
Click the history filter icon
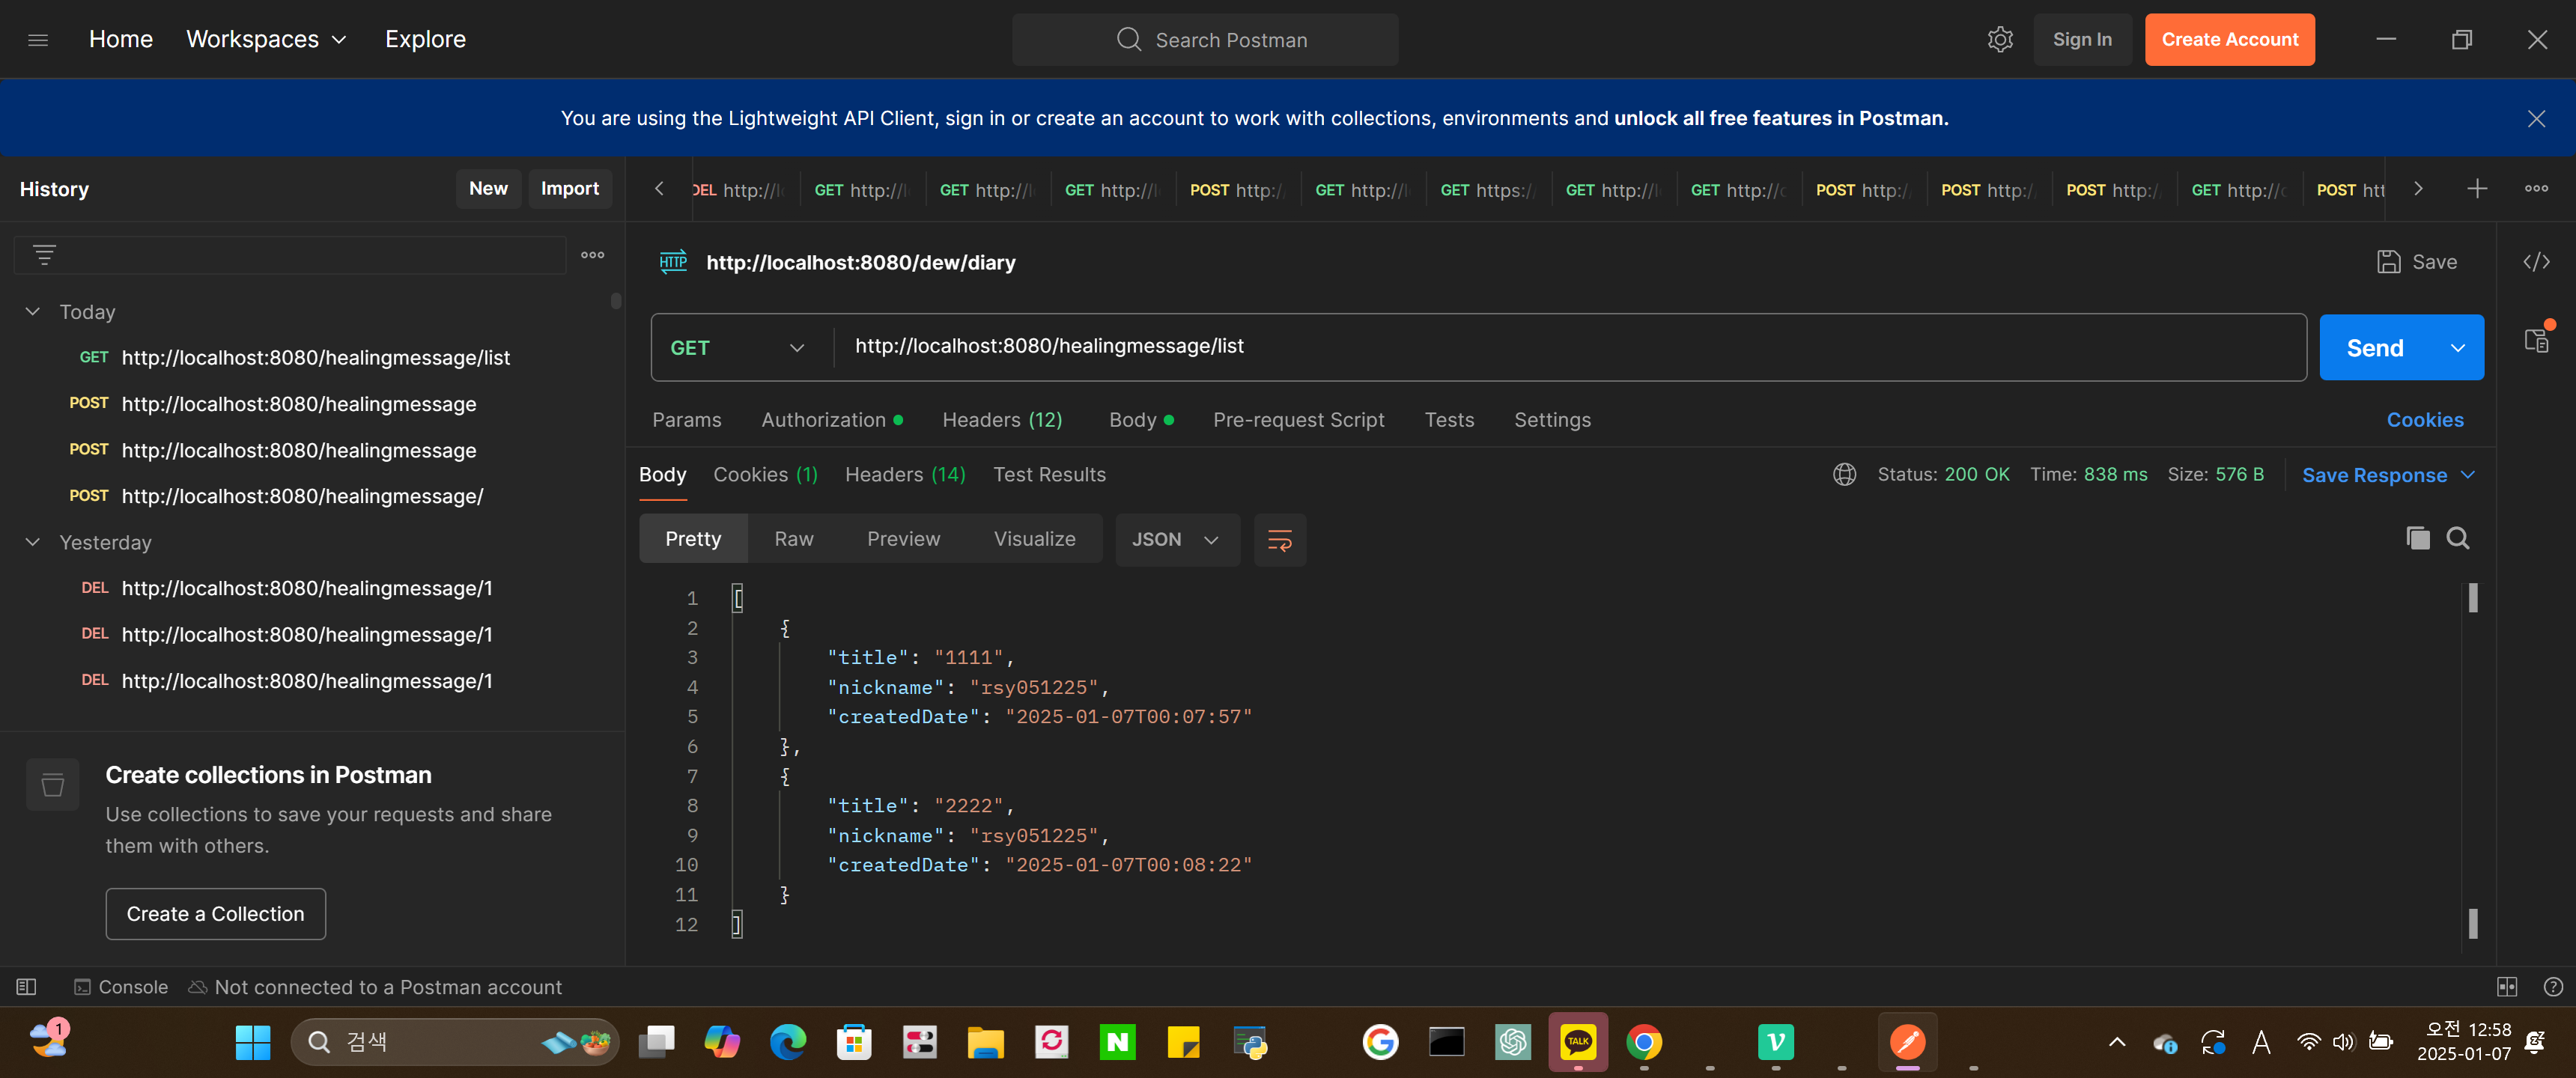pos(44,255)
